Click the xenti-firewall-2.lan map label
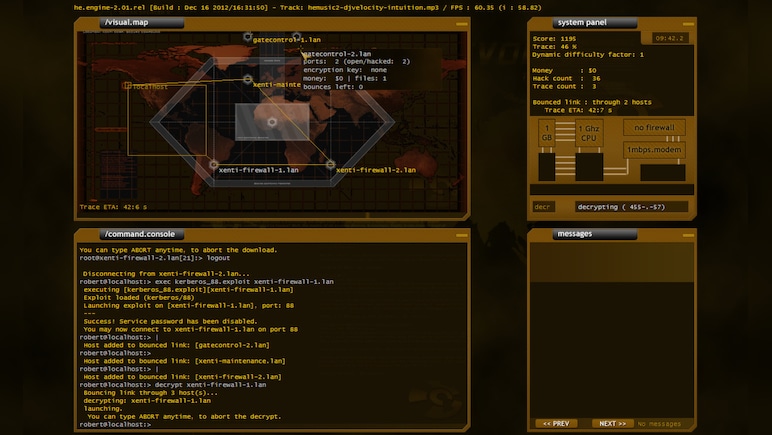 coord(376,170)
